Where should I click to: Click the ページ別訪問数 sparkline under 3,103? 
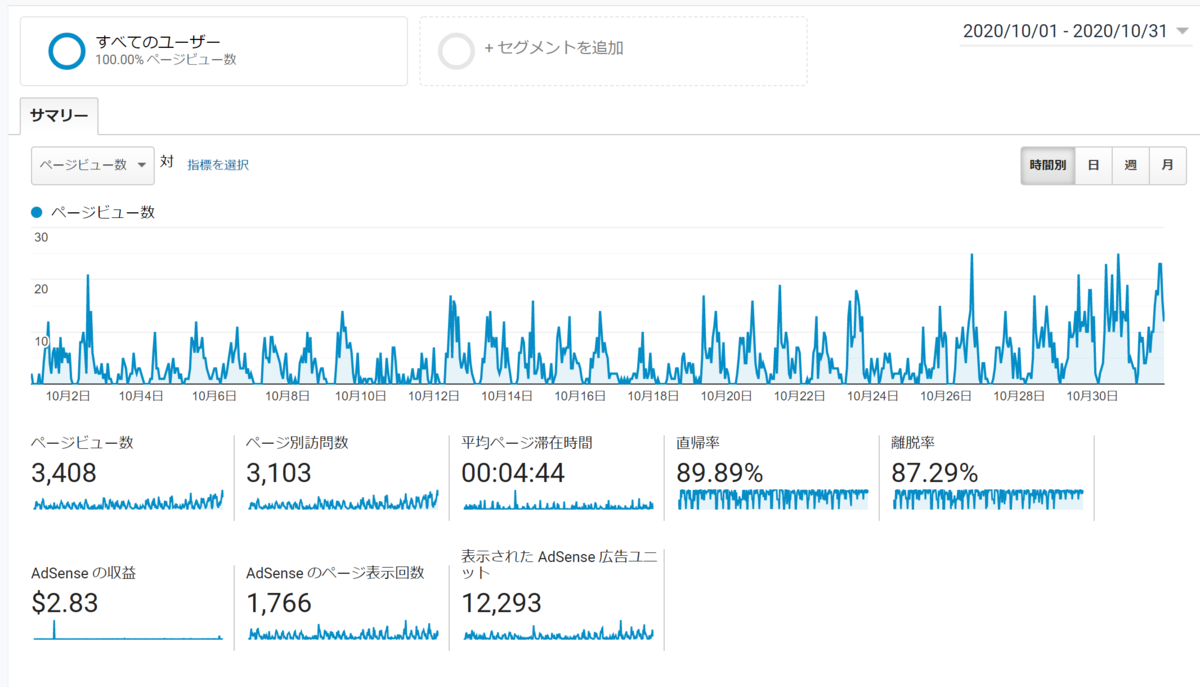[x=343, y=500]
